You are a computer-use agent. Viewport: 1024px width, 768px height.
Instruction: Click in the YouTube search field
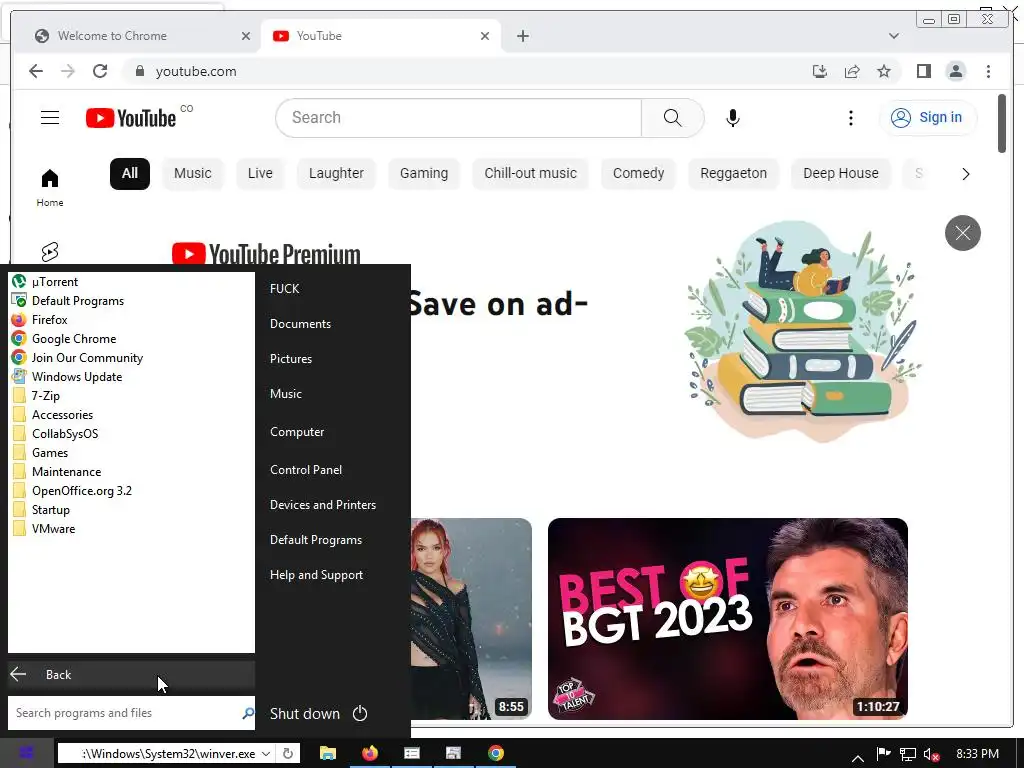point(459,118)
